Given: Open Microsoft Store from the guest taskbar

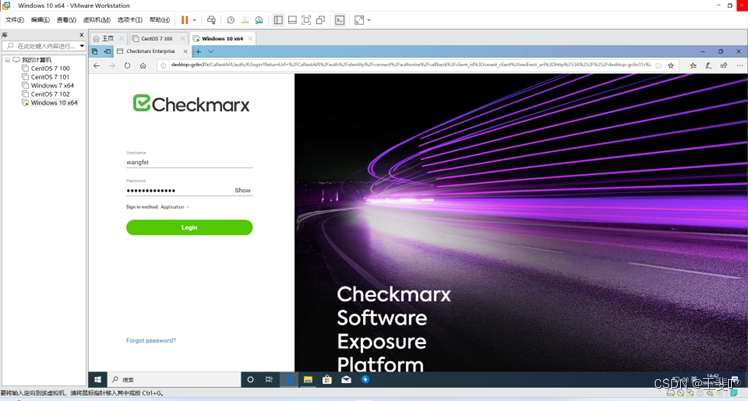Looking at the screenshot, I should [x=327, y=380].
